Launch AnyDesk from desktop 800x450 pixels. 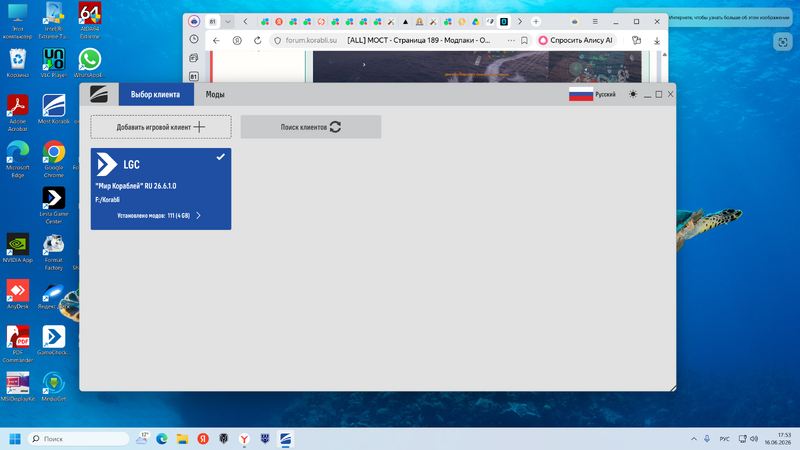tap(17, 294)
